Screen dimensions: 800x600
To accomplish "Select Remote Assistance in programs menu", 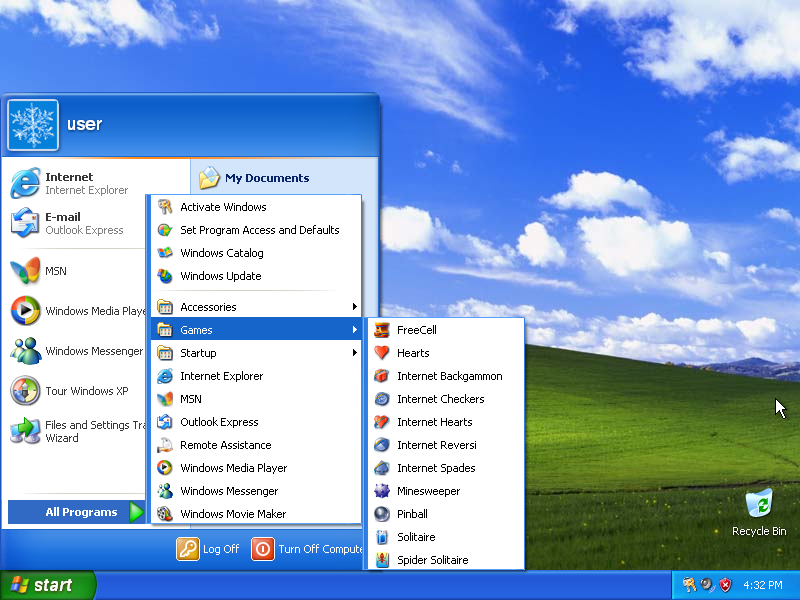I will [x=225, y=445].
